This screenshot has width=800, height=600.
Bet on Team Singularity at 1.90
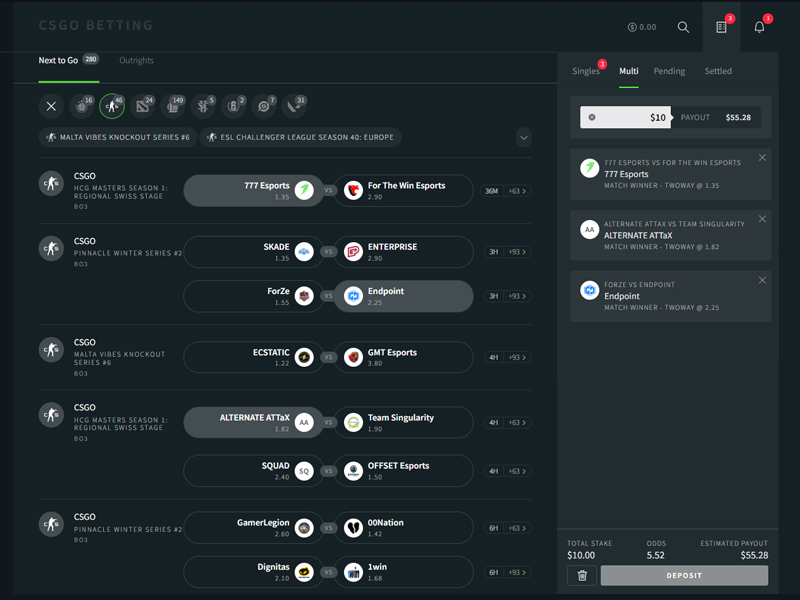[404, 422]
